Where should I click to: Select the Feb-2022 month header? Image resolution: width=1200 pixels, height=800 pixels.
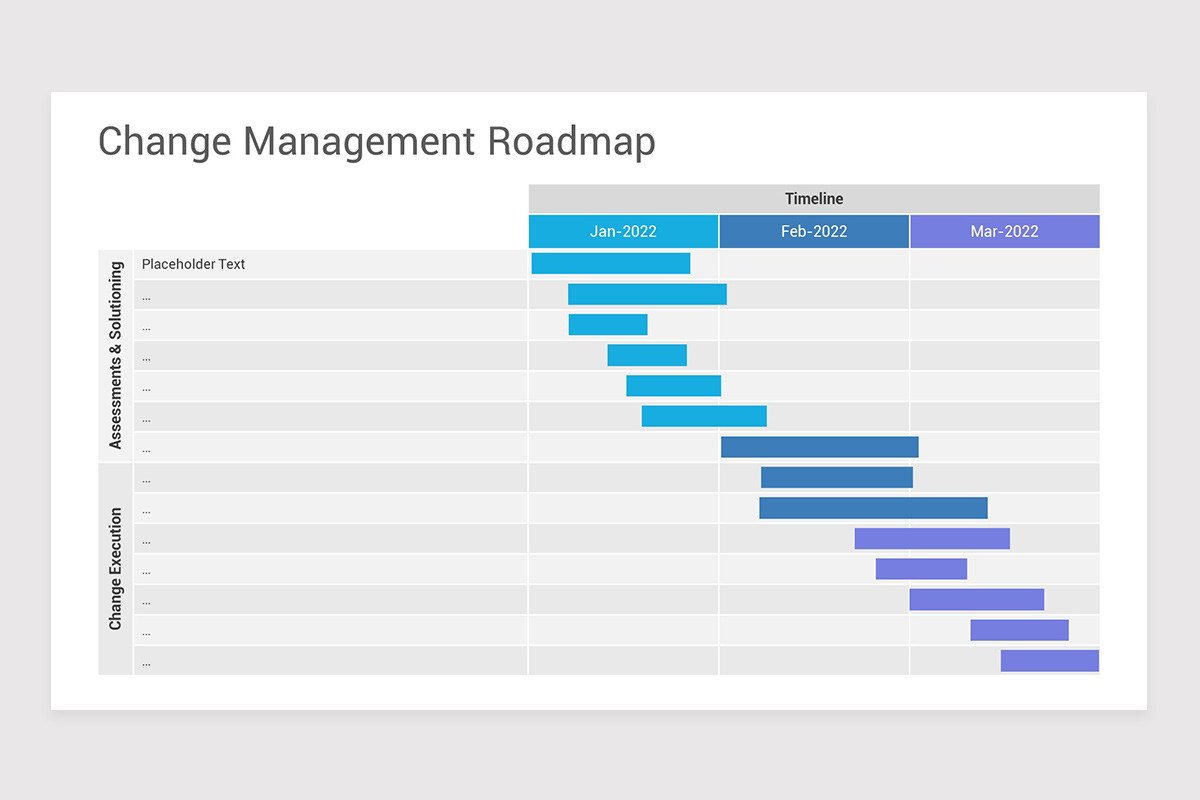814,231
